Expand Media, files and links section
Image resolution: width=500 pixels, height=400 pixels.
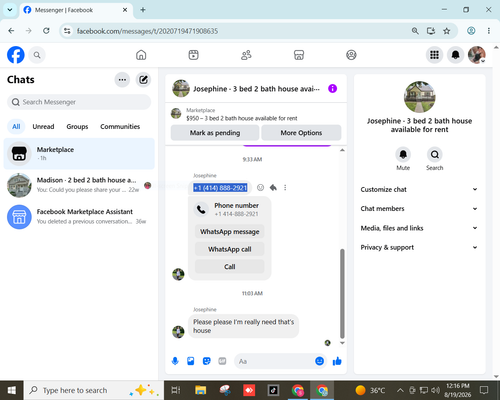click(419, 228)
